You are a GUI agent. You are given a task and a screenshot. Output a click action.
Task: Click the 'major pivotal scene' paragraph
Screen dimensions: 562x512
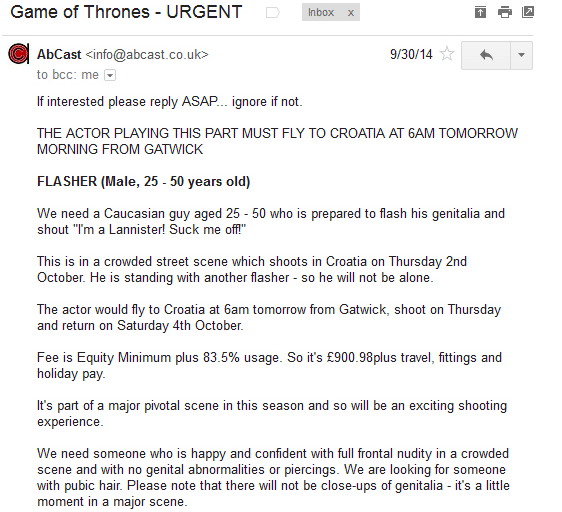click(272, 413)
